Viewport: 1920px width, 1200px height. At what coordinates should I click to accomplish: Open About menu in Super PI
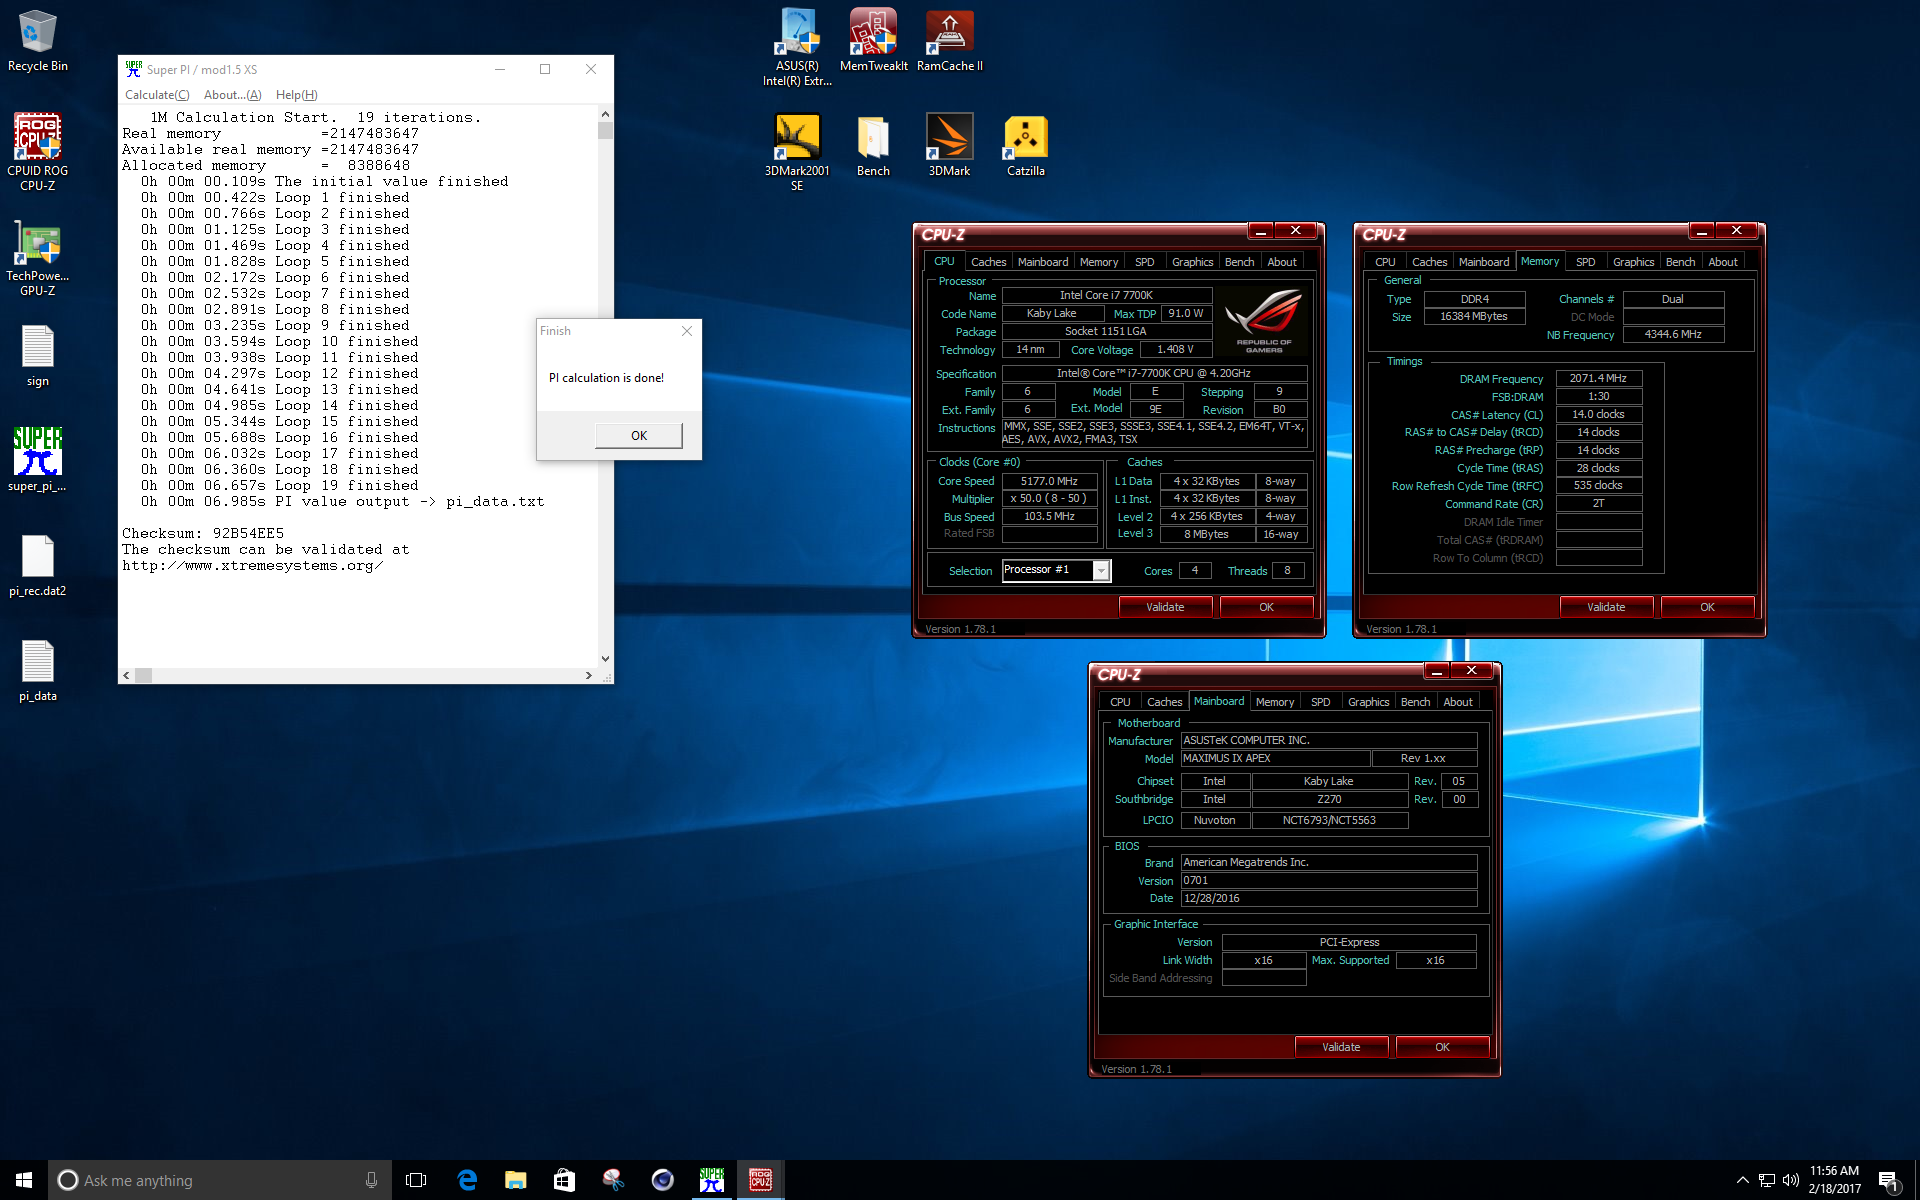(x=232, y=95)
